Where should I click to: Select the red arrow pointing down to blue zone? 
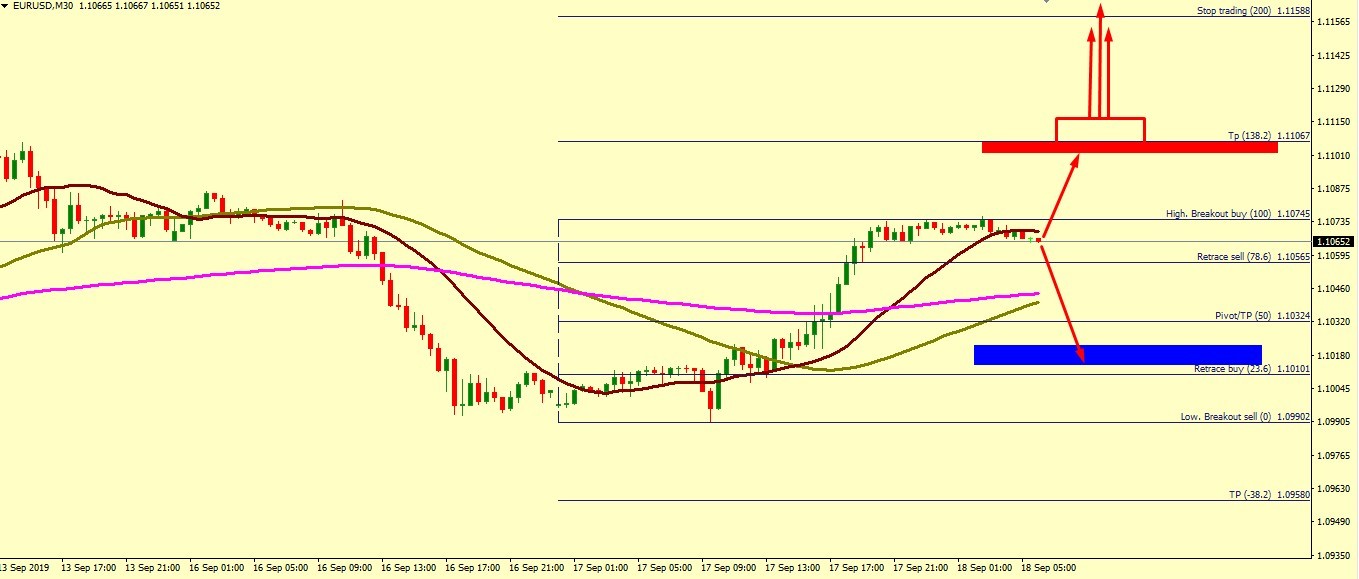(1062, 300)
